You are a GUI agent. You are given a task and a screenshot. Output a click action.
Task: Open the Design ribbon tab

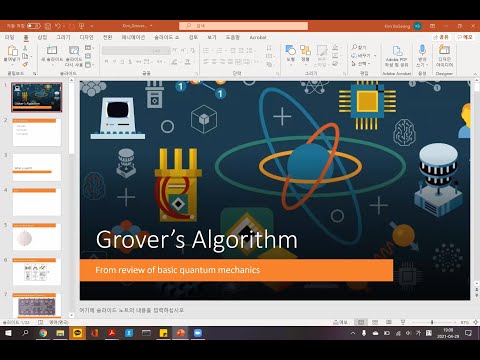click(x=86, y=37)
